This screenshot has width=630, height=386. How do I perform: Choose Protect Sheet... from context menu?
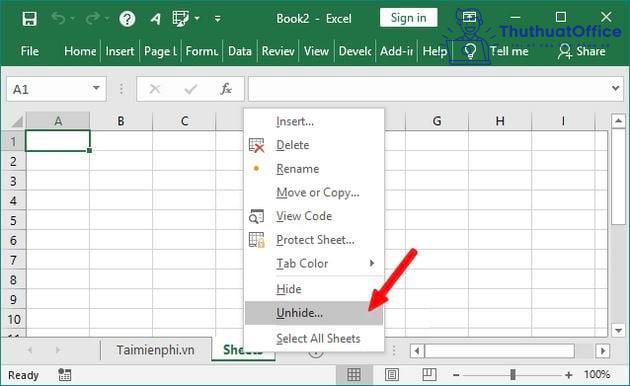coord(314,240)
